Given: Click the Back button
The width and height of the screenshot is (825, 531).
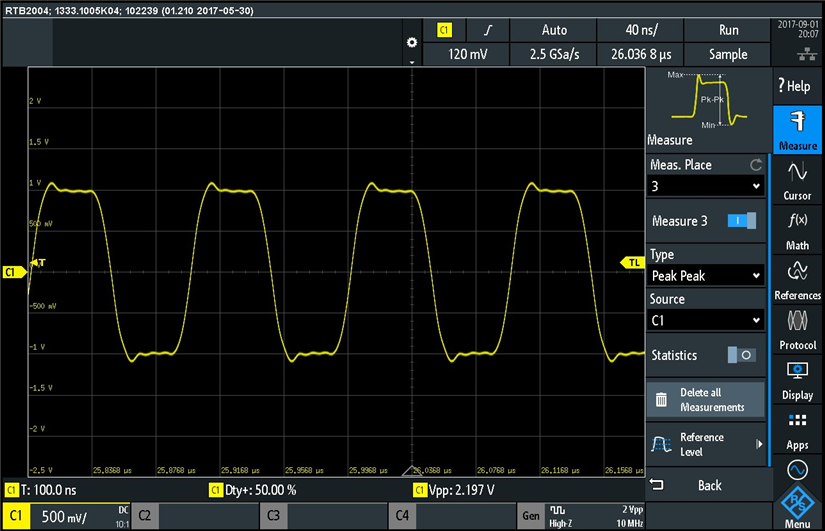Looking at the screenshot, I should tap(706, 485).
